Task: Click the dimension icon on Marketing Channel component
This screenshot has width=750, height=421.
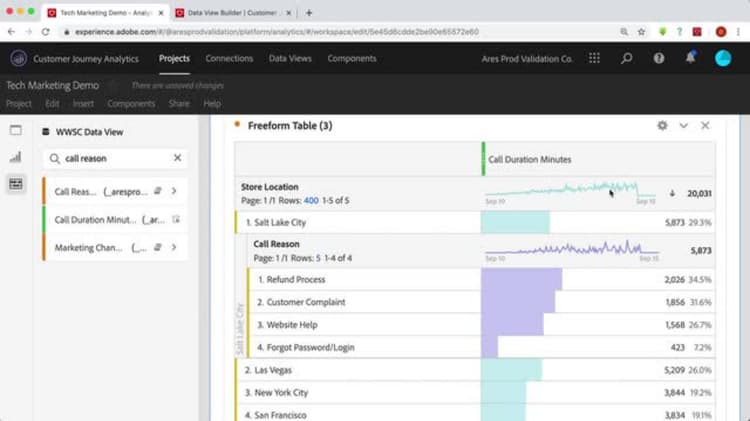Action: click(157, 247)
